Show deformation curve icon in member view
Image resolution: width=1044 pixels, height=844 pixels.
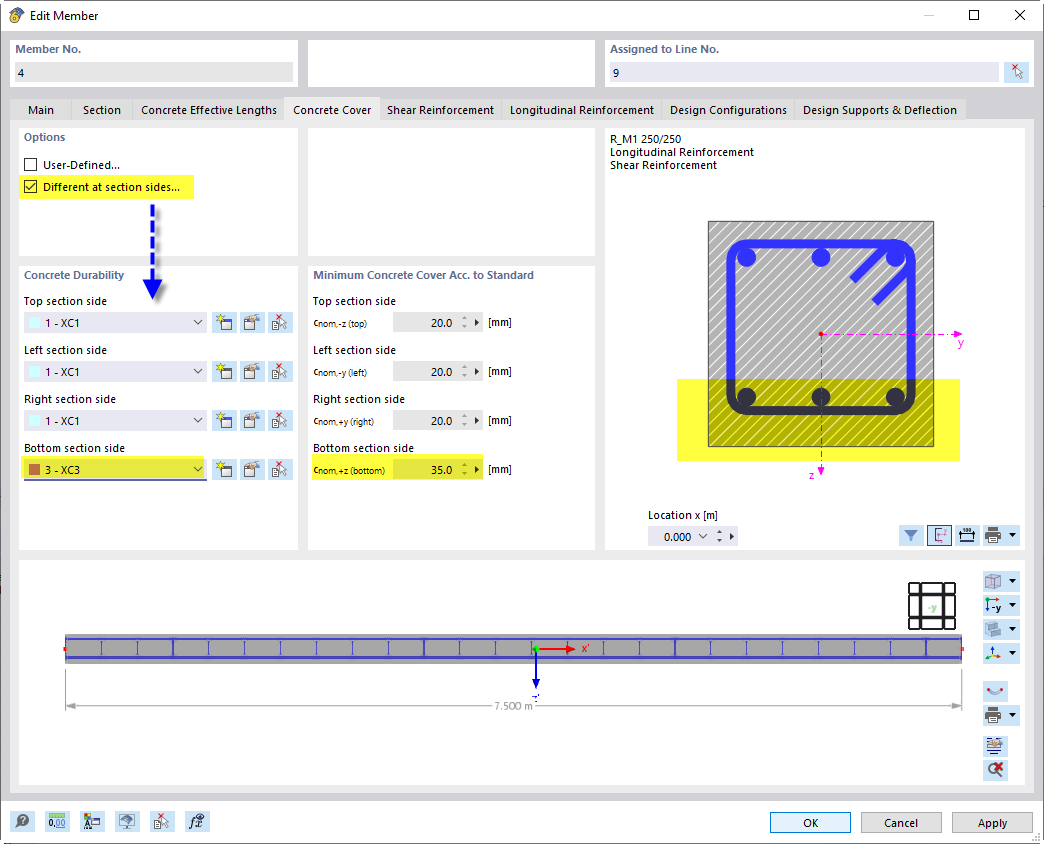coord(995,691)
